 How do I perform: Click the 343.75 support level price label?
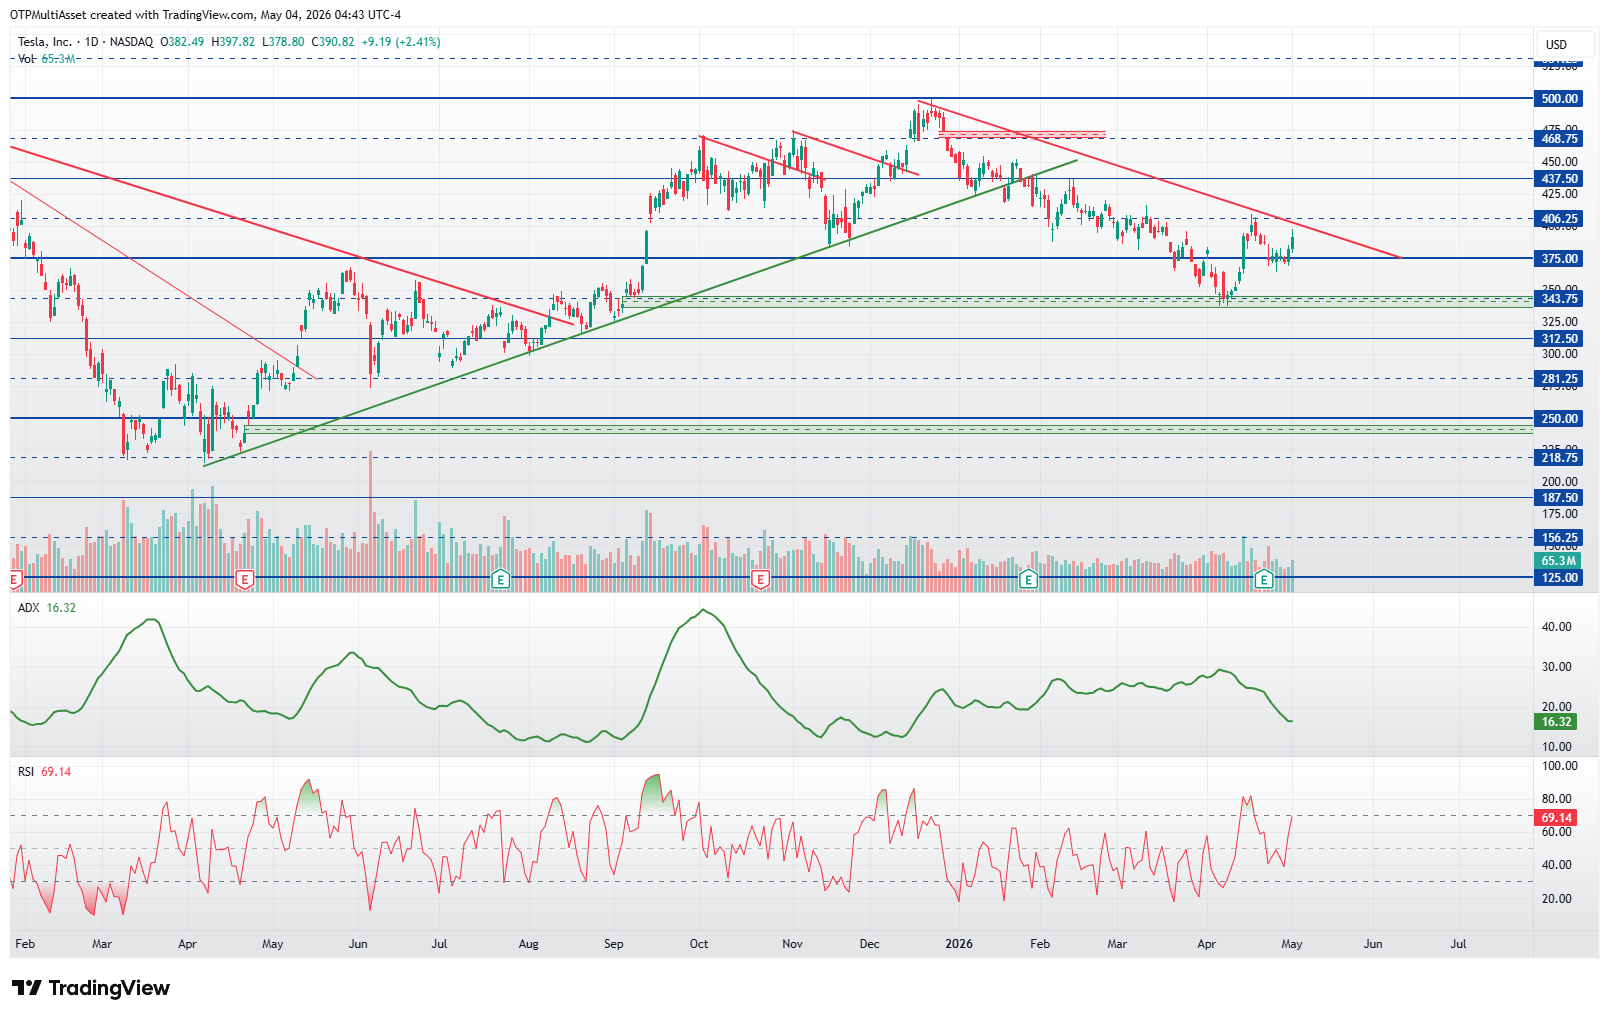coord(1559,299)
